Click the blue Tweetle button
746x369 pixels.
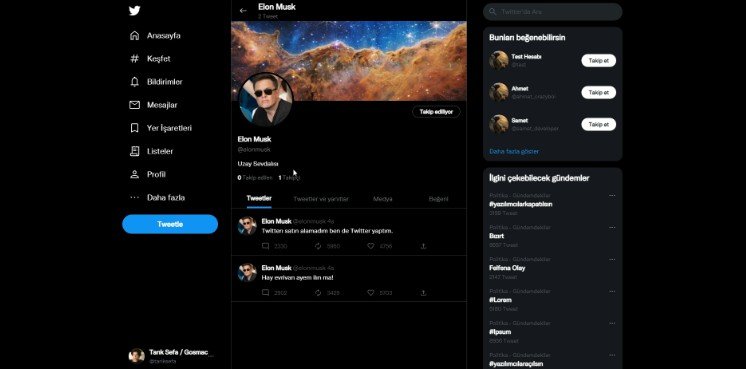click(x=170, y=224)
